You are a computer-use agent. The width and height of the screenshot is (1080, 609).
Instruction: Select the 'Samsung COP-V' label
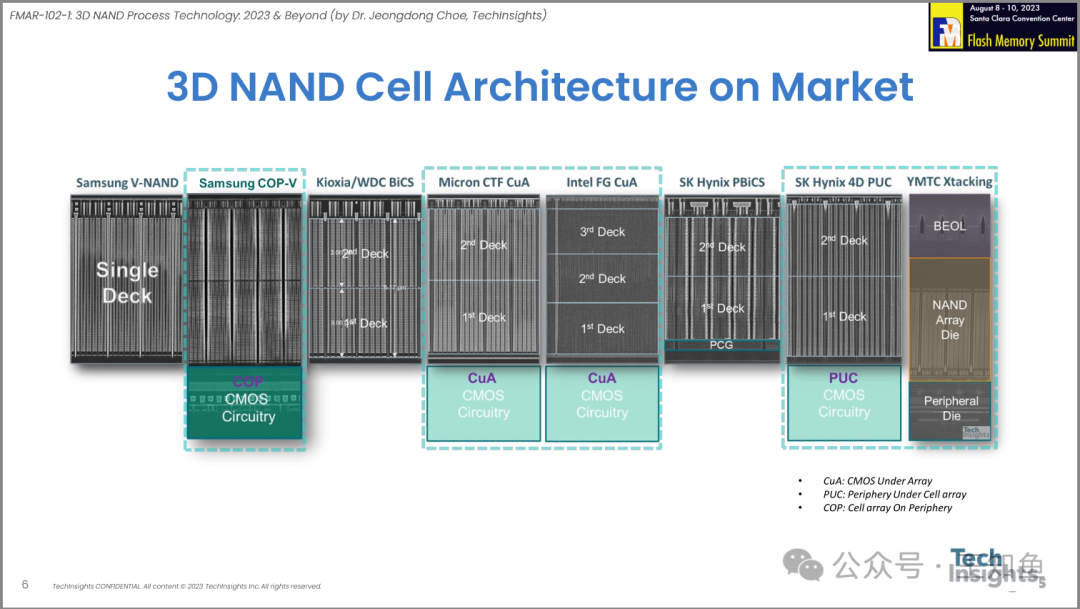click(248, 183)
